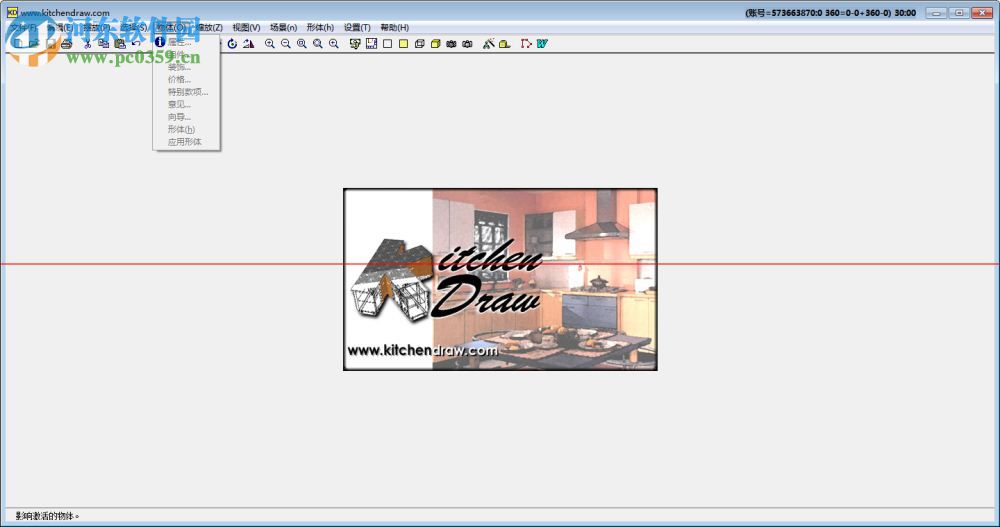Click the second camera toolbar icon
The image size is (1000, 527).
pyautogui.click(x=467, y=44)
